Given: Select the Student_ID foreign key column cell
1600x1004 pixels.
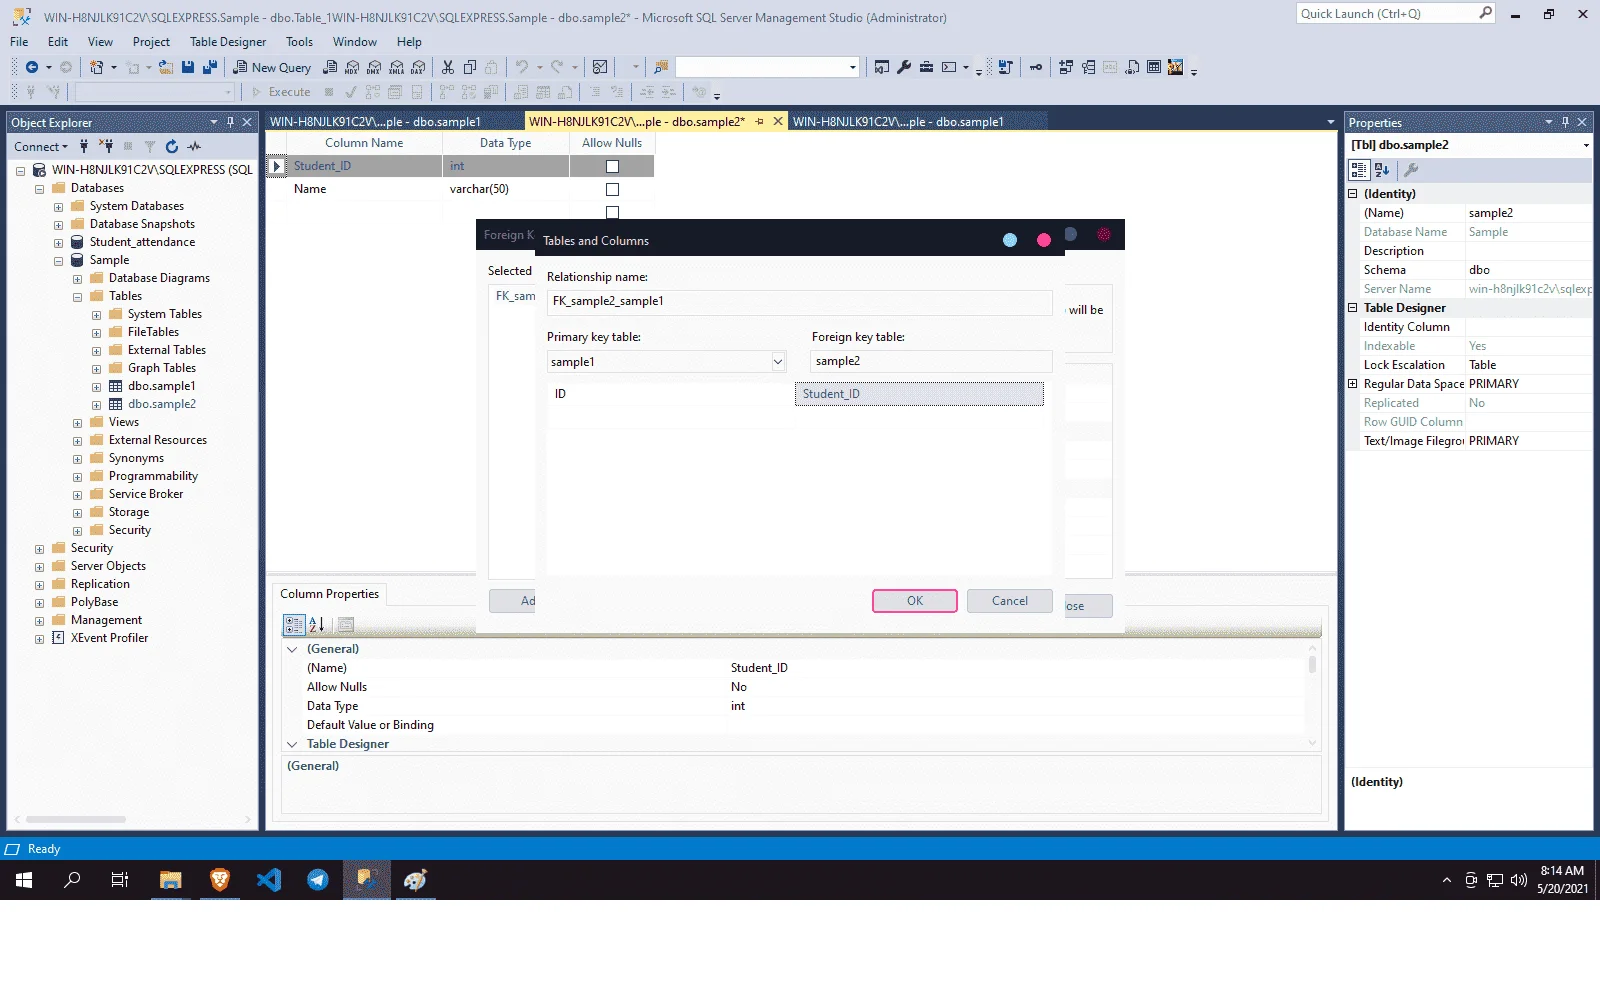Looking at the screenshot, I should (x=919, y=394).
